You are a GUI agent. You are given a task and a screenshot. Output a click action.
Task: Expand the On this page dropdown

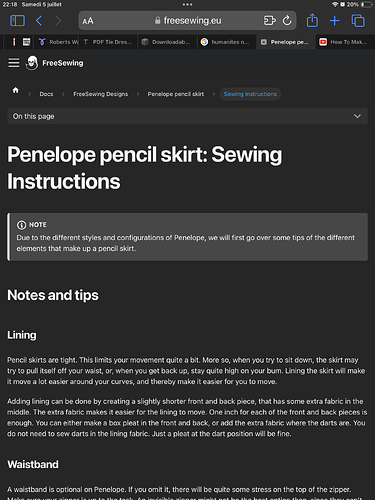(x=187, y=116)
